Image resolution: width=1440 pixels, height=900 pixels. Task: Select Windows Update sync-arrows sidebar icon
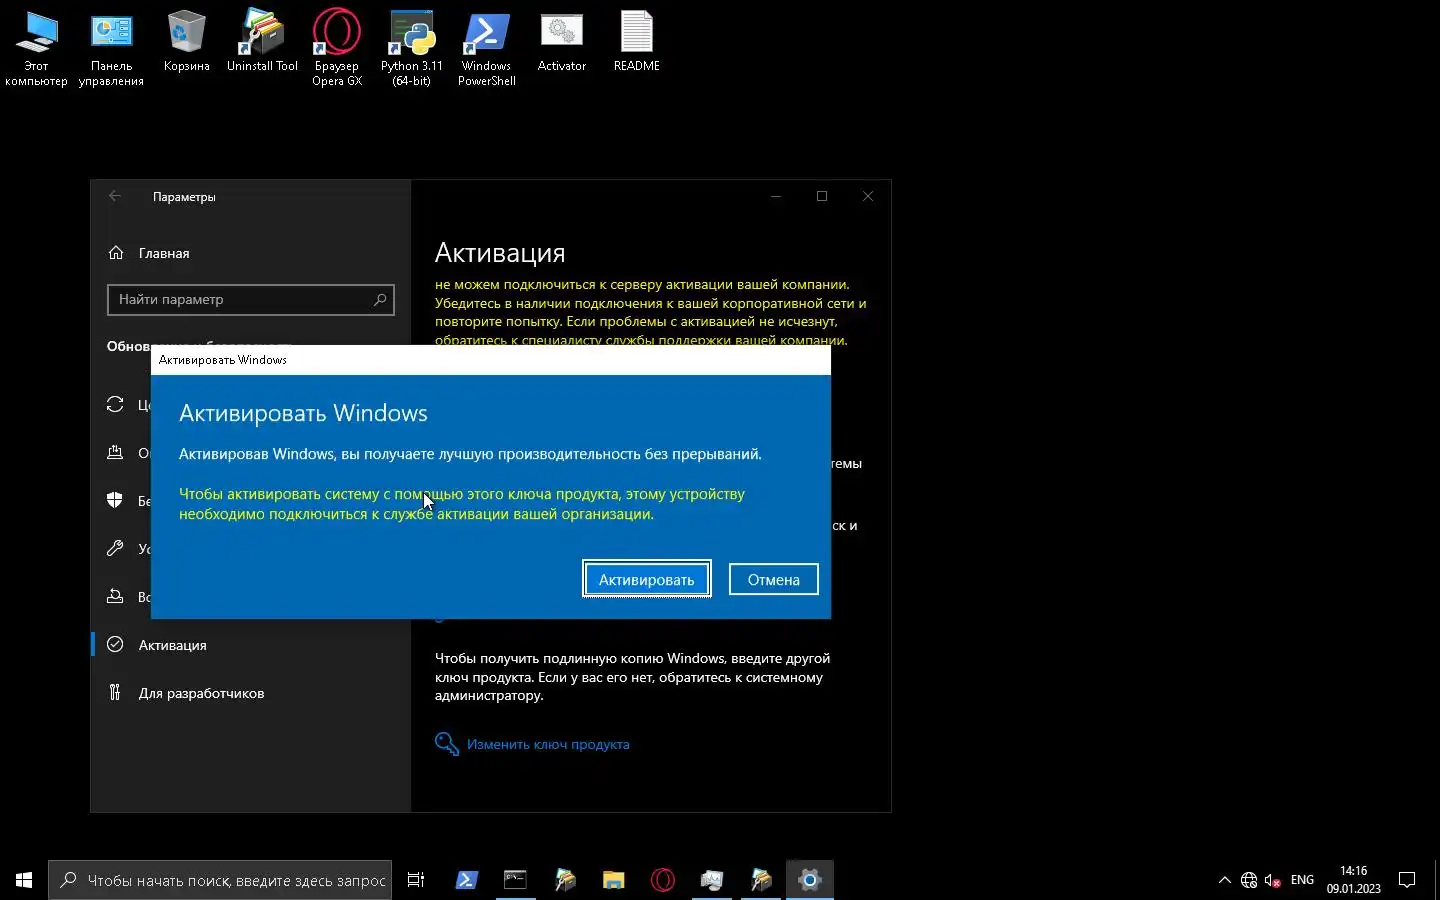pyautogui.click(x=115, y=404)
